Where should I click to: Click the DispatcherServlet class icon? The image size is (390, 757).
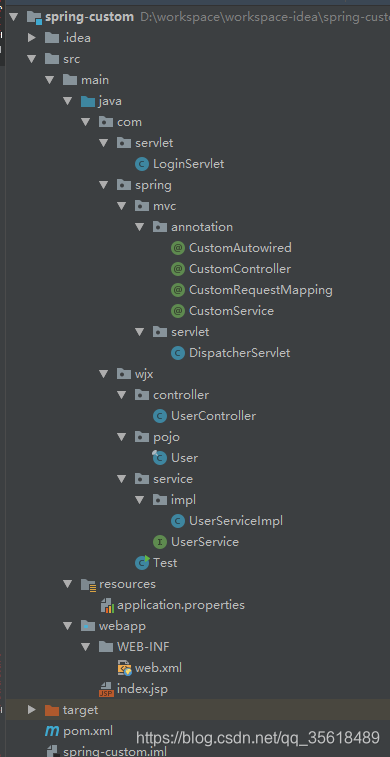(178, 353)
